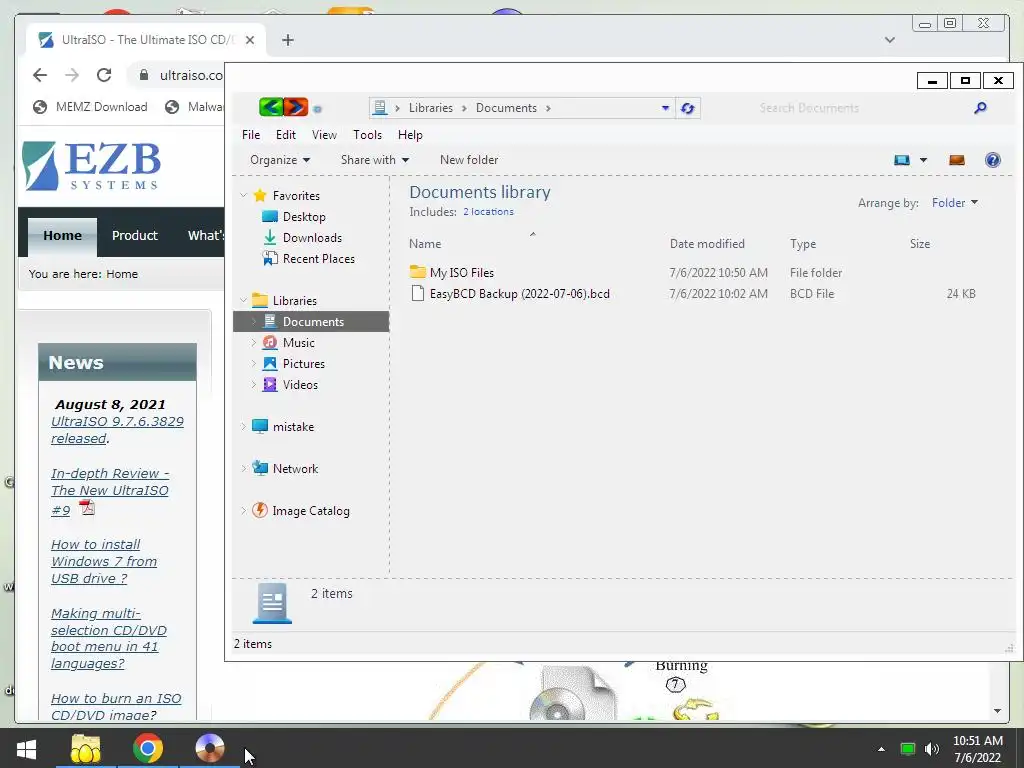The image size is (1024, 768).
Task: Open the File menu
Action: click(251, 135)
